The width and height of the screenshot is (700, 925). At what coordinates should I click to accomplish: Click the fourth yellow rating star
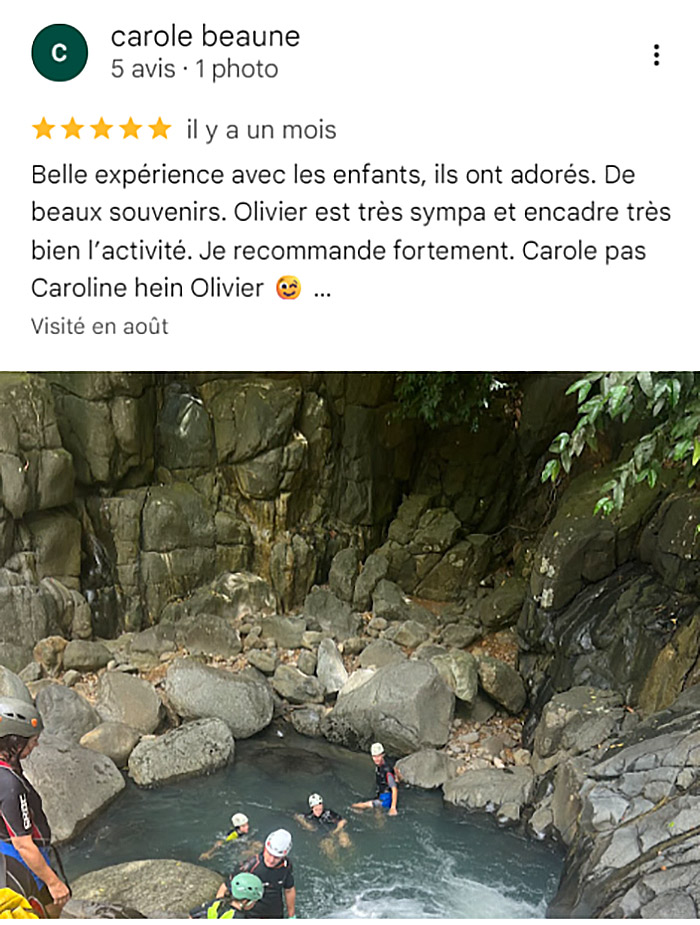pos(130,129)
